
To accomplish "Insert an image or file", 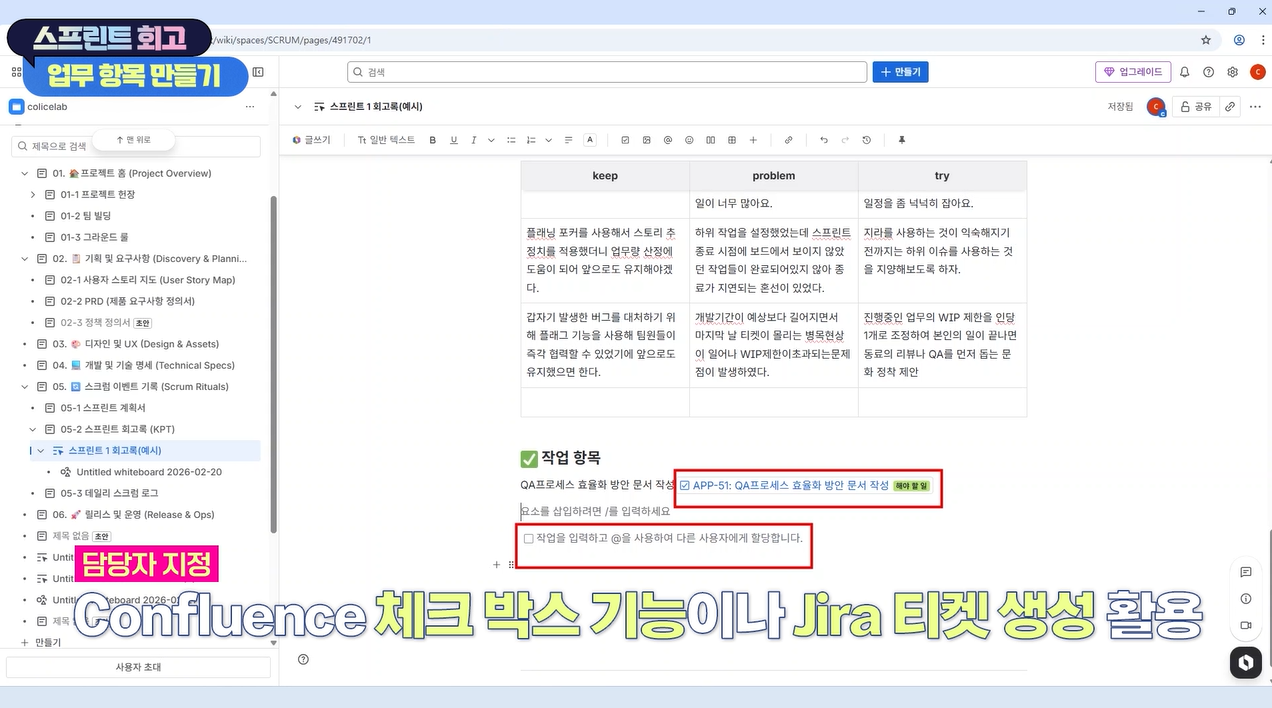I will 647,140.
